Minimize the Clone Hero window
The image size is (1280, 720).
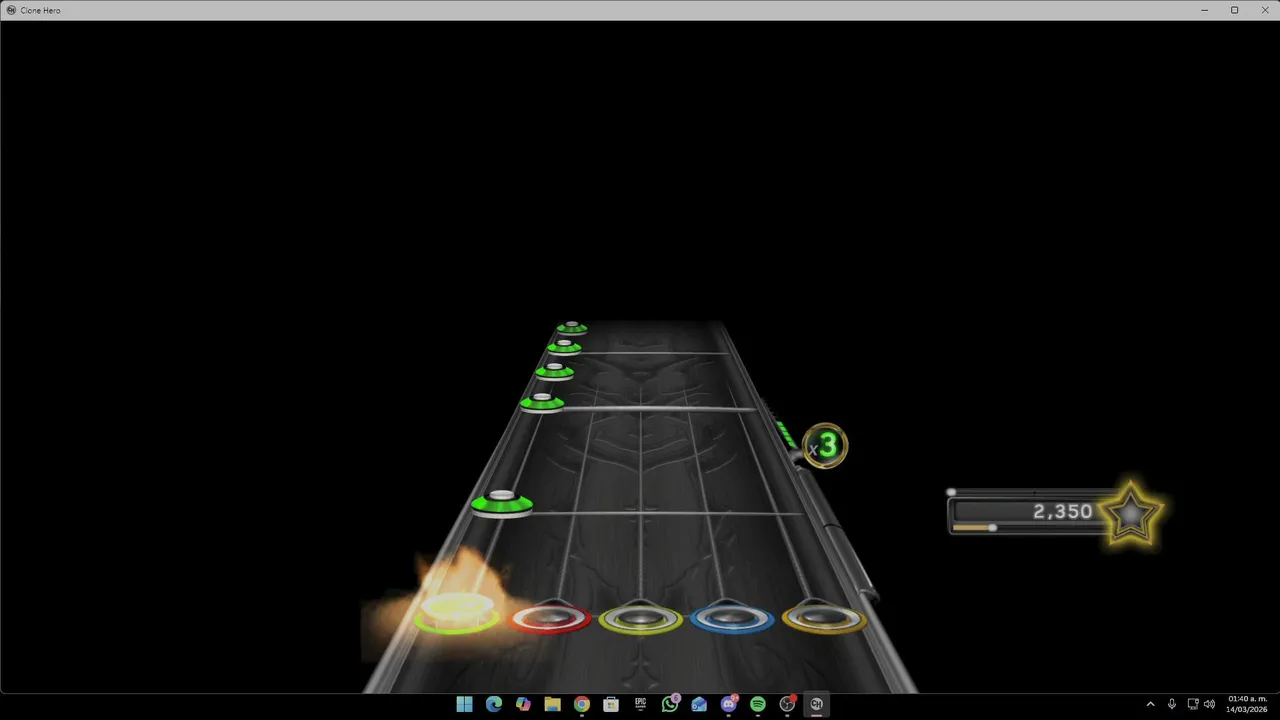1204,10
